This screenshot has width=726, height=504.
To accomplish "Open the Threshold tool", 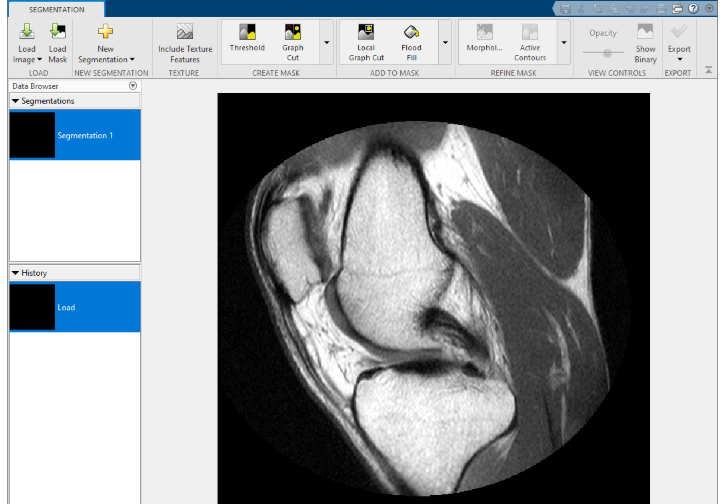I will [x=247, y=38].
